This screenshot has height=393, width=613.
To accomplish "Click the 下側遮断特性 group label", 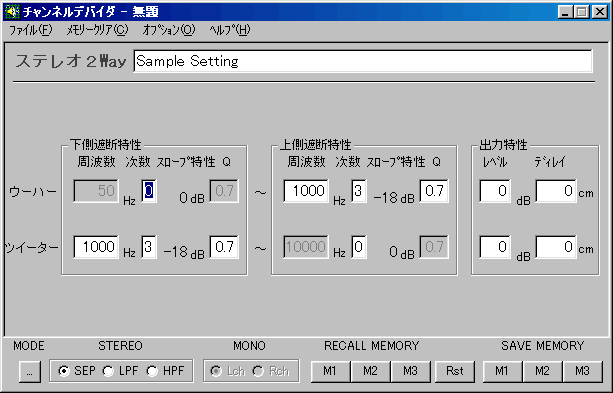I will [x=106, y=145].
